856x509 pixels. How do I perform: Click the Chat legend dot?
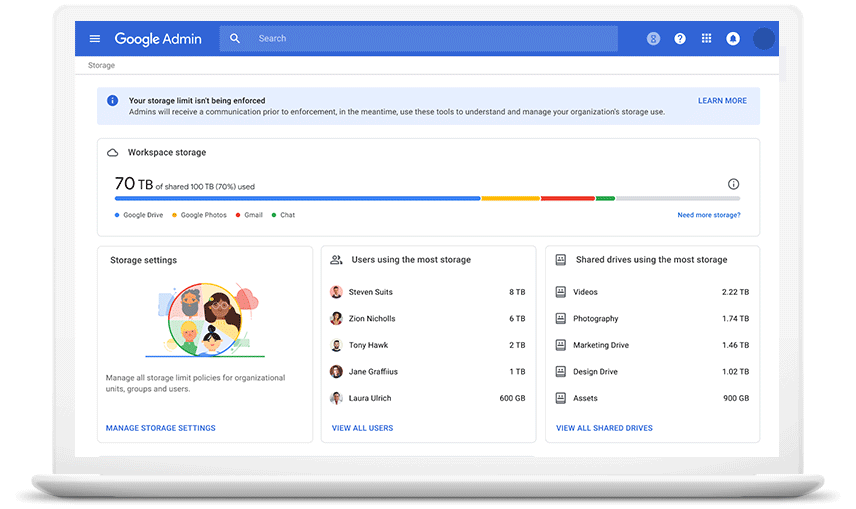pos(274,215)
